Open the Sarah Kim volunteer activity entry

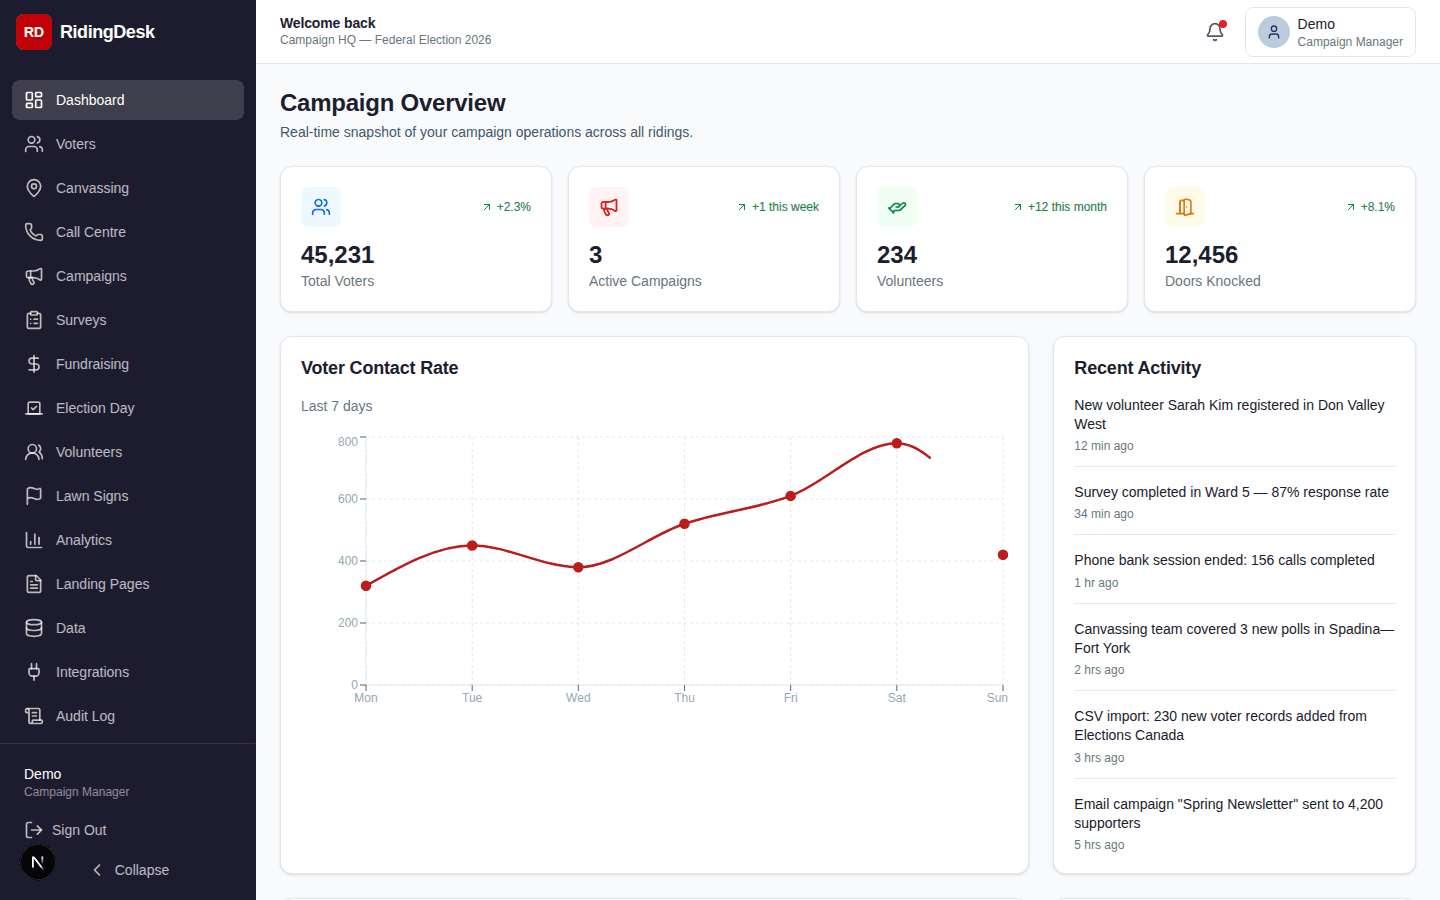[x=1229, y=414]
